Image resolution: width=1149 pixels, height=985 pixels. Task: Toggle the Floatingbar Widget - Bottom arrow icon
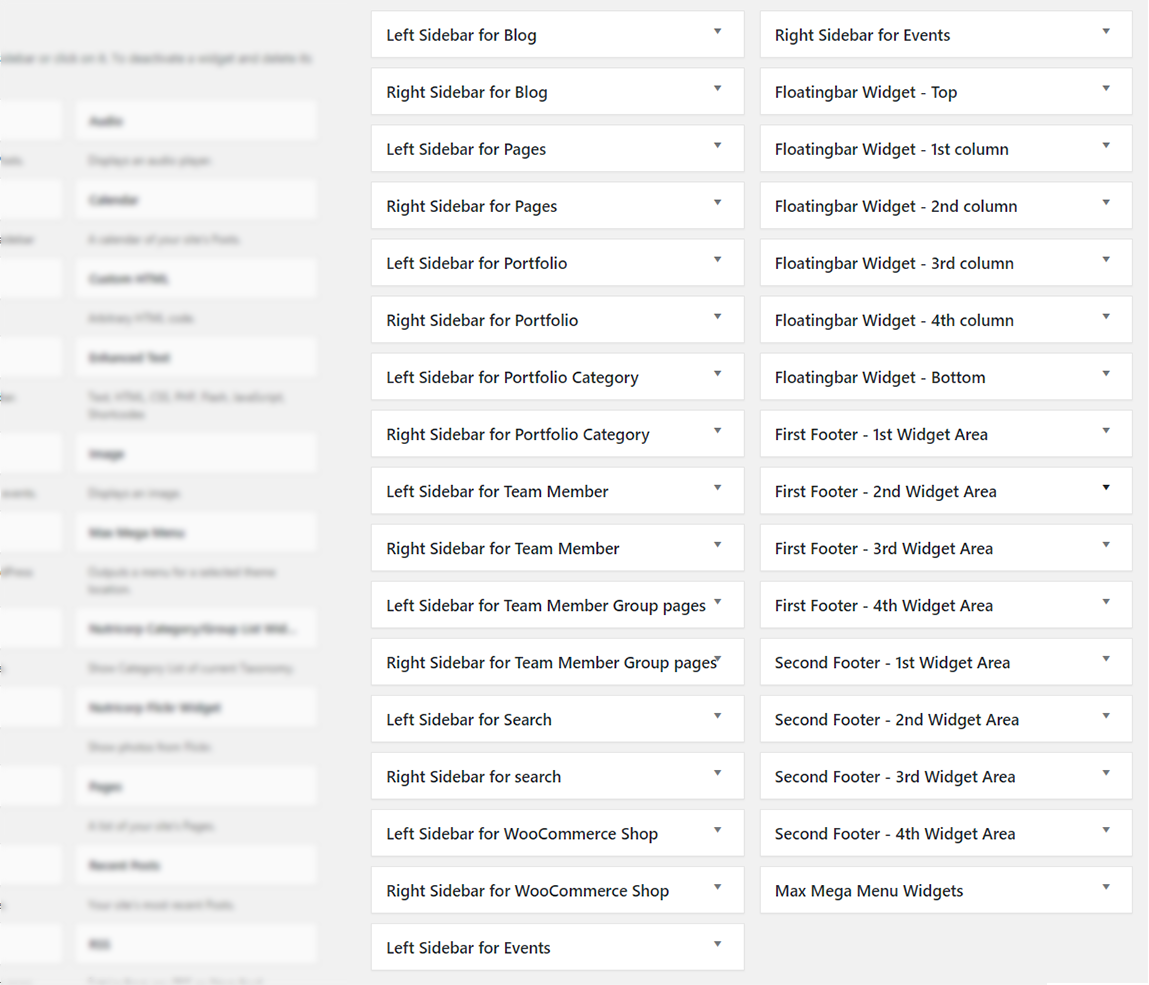click(1106, 374)
